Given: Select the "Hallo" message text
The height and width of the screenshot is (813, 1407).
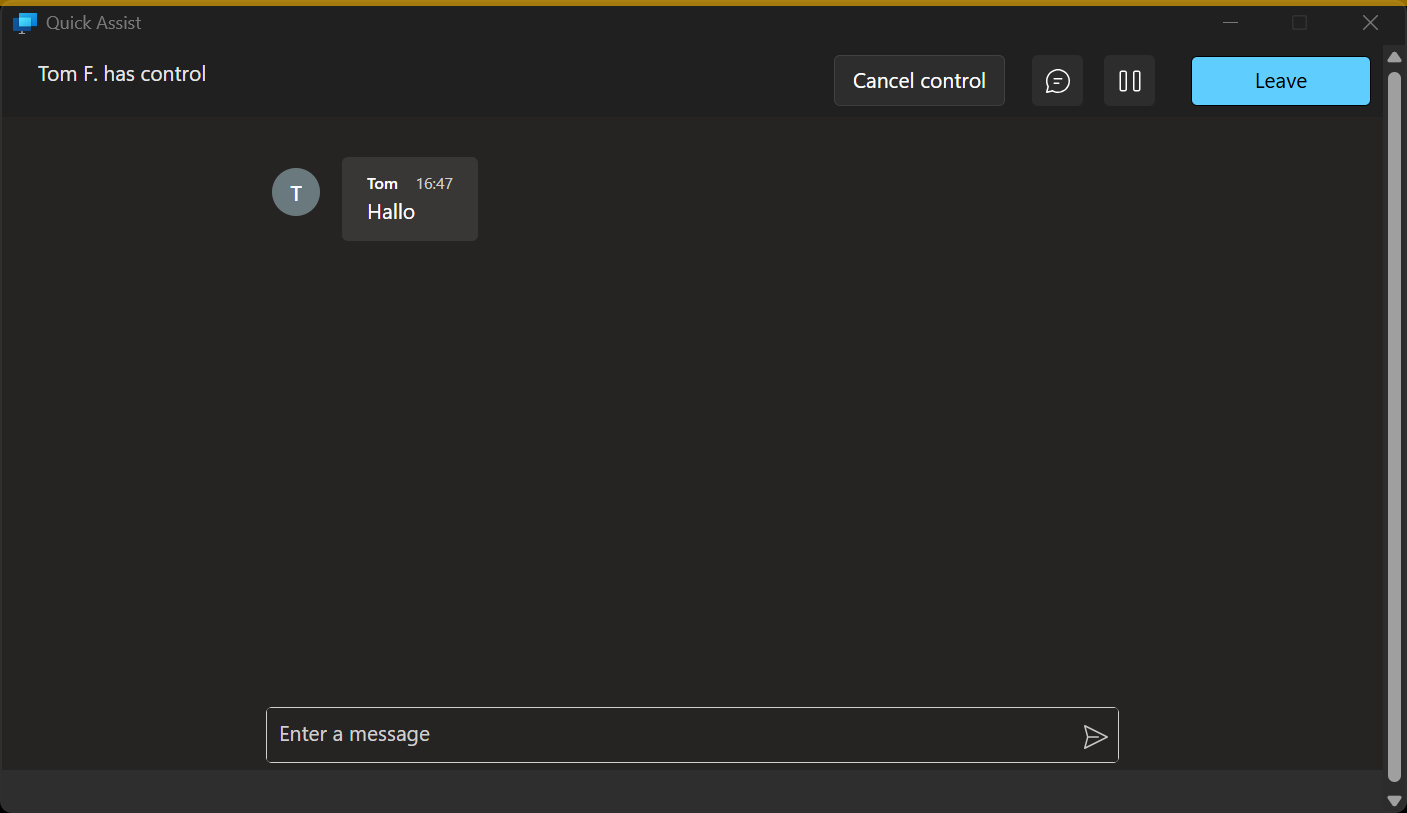Looking at the screenshot, I should (391, 212).
